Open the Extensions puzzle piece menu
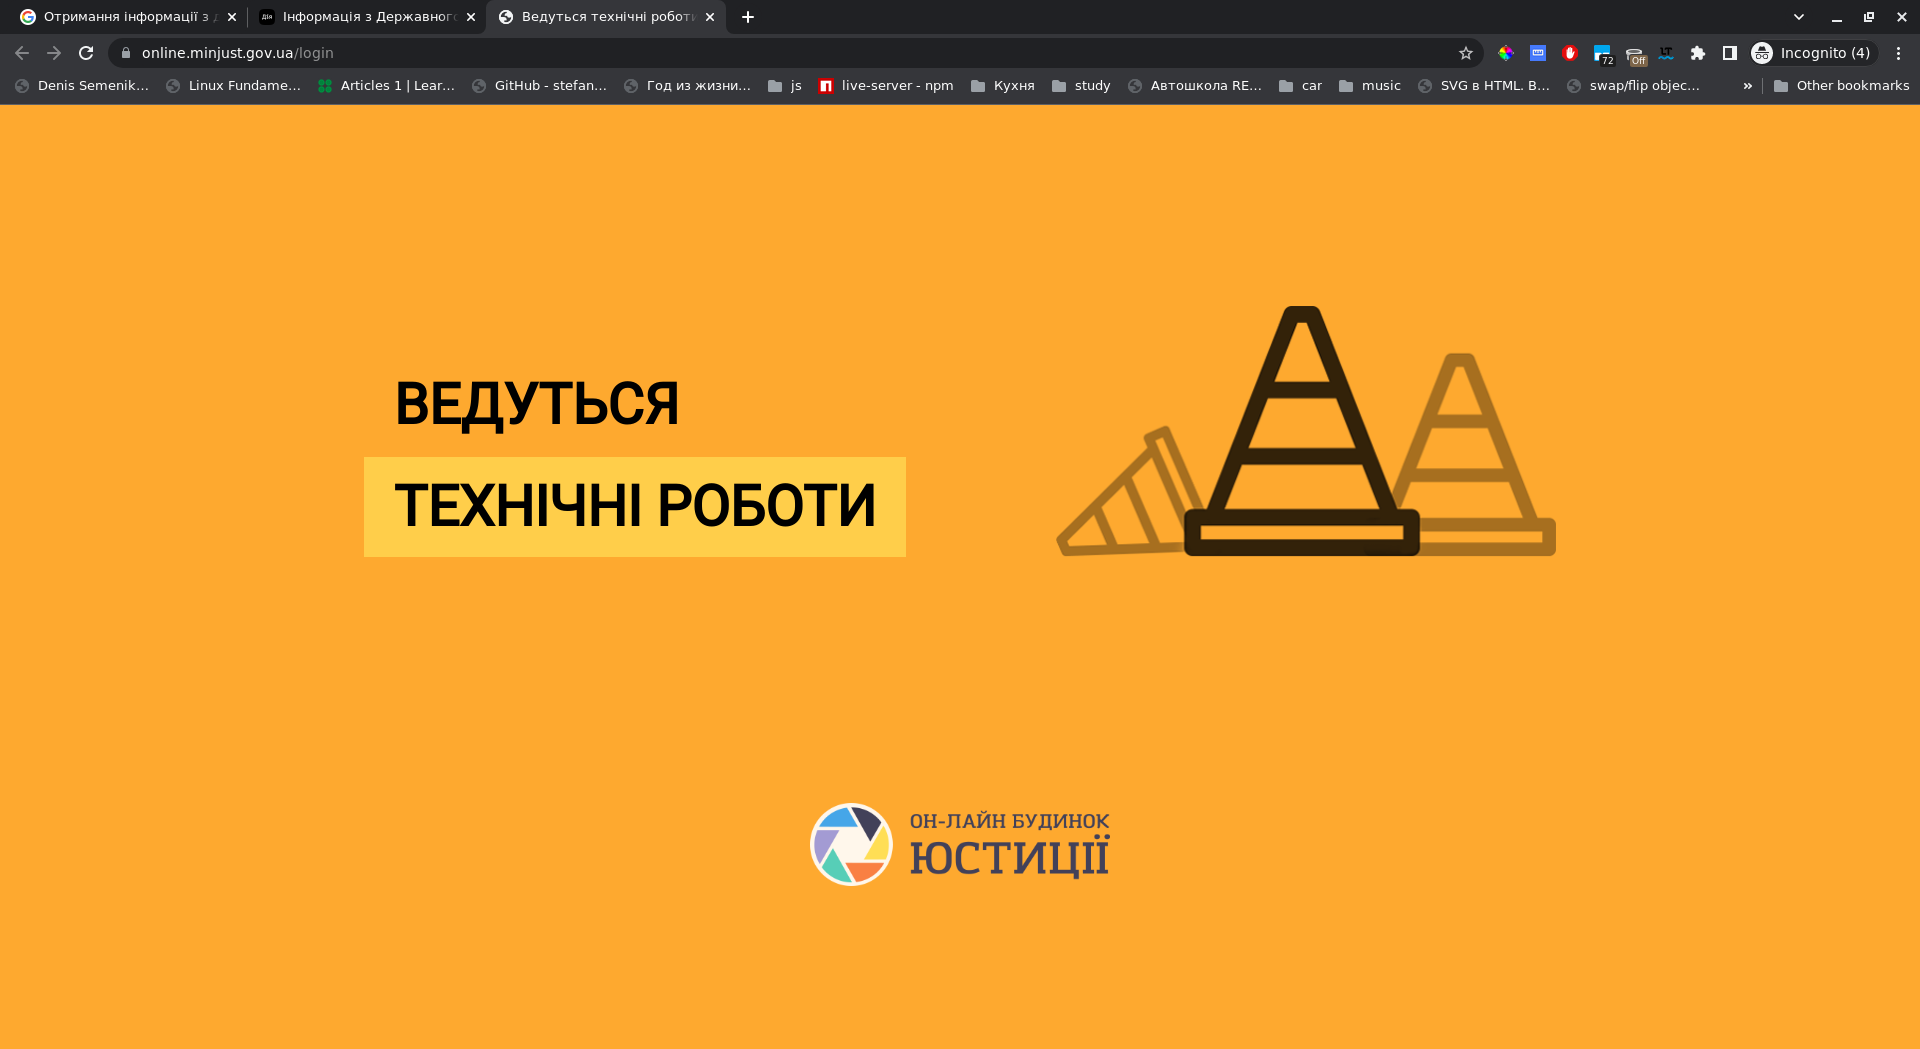 1698,53
